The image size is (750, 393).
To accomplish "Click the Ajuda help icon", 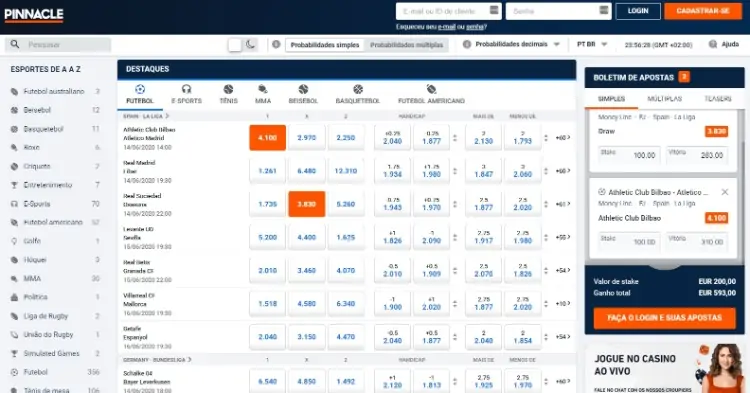I will click(713, 44).
